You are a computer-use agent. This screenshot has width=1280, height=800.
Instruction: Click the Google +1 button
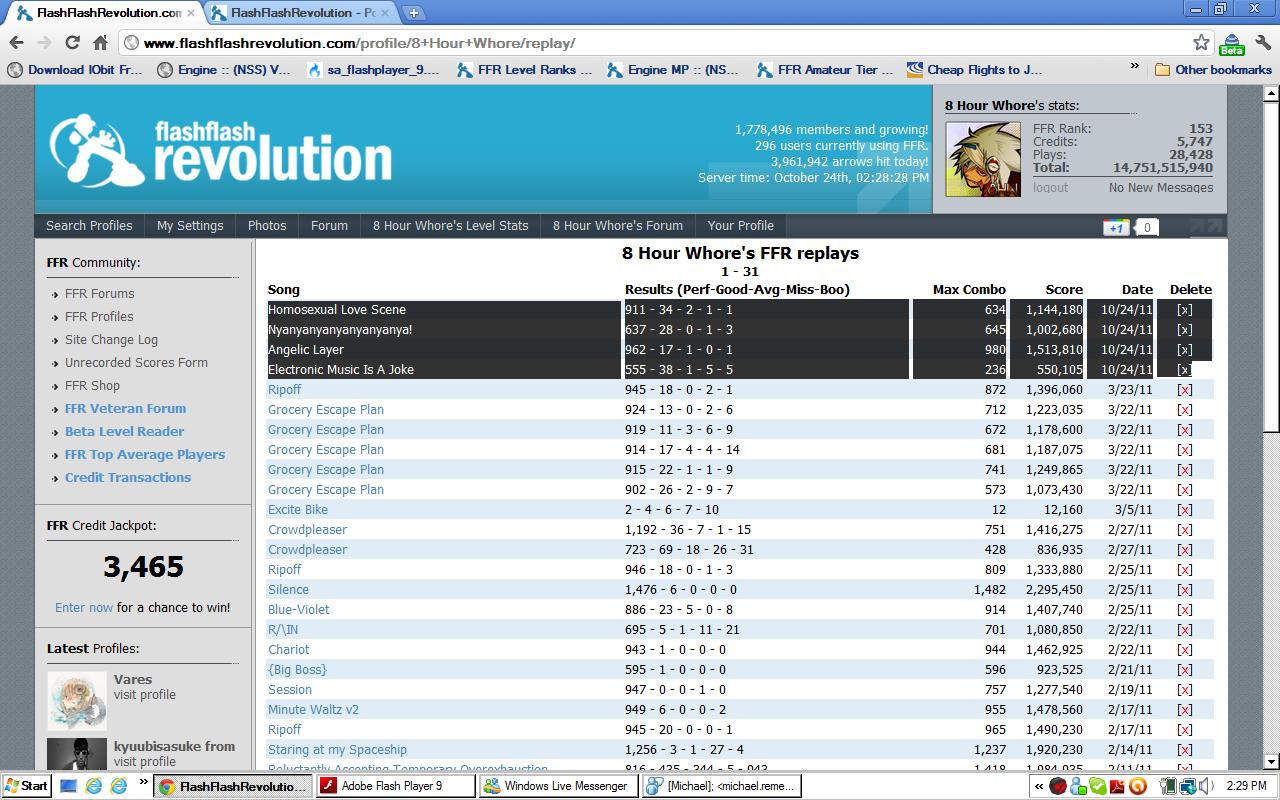[1116, 227]
